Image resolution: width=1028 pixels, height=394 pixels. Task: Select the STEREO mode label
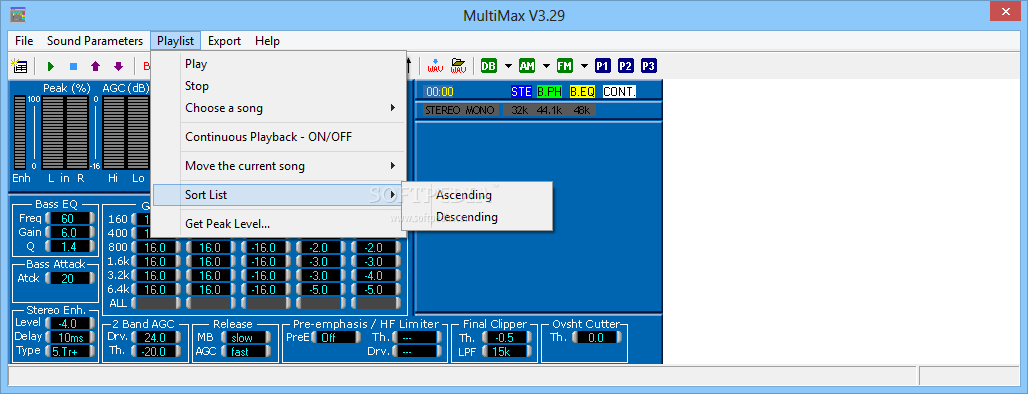[x=443, y=110]
